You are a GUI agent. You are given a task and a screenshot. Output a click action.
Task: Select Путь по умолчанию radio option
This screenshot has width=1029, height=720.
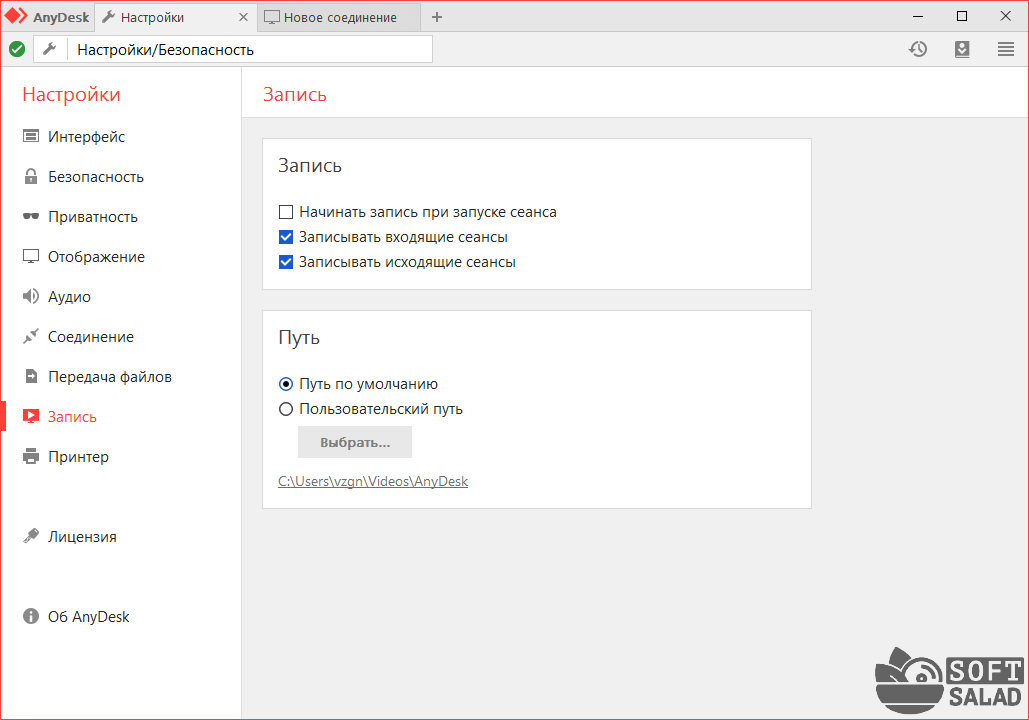(x=286, y=384)
